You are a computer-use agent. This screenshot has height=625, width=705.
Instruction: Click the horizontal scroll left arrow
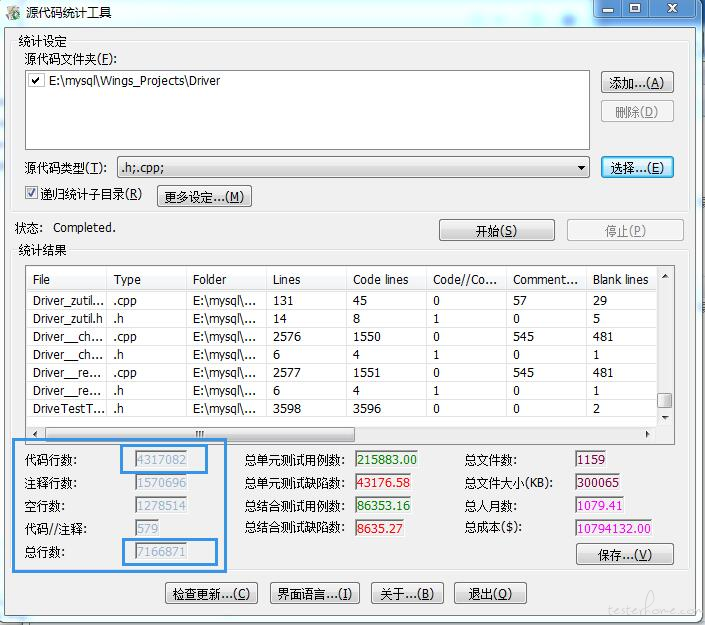tap(35, 434)
